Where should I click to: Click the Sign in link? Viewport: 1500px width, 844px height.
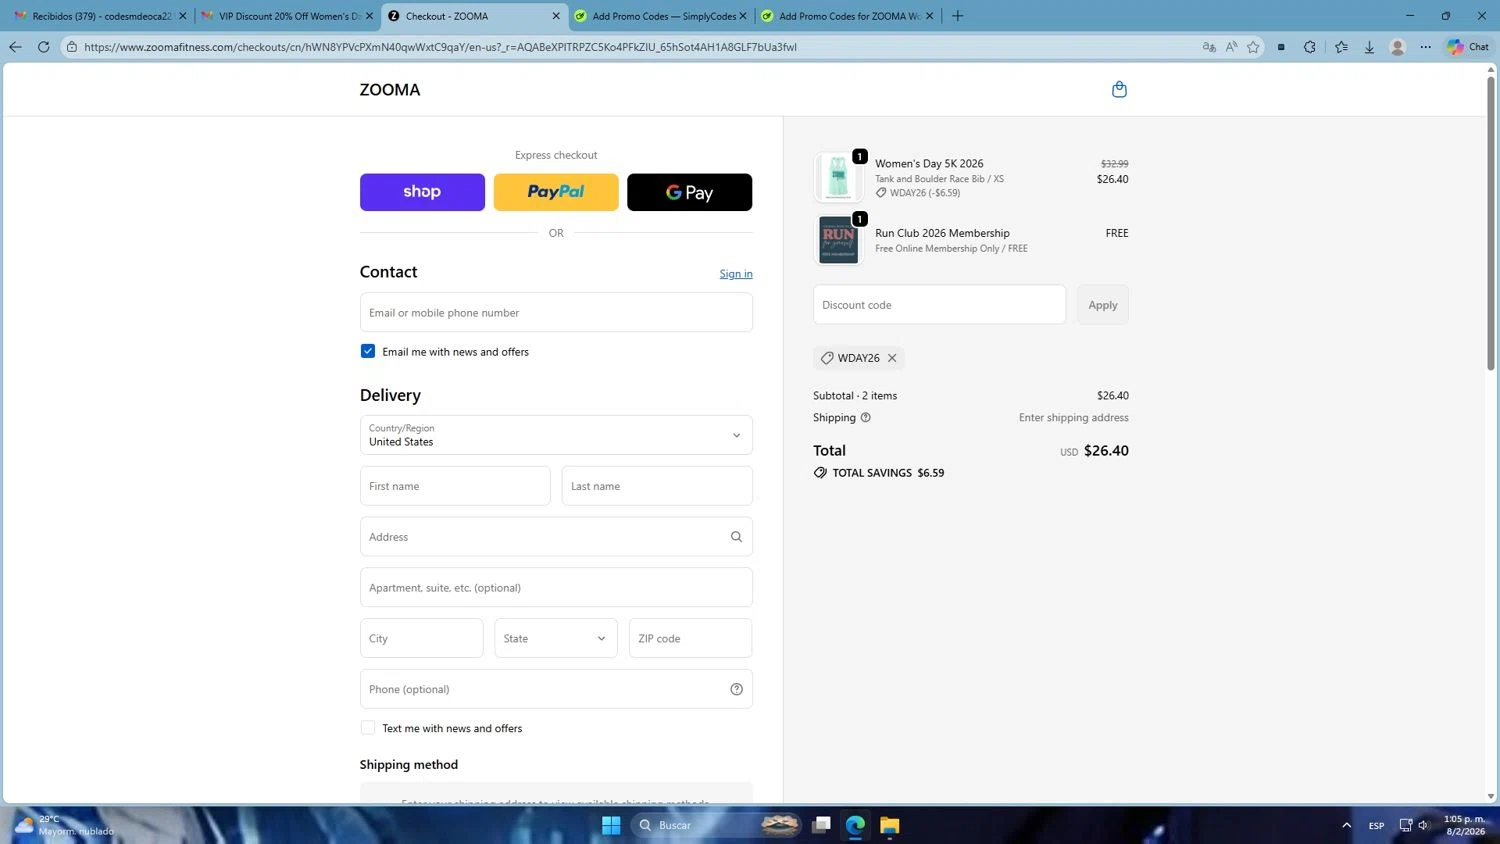click(x=736, y=274)
